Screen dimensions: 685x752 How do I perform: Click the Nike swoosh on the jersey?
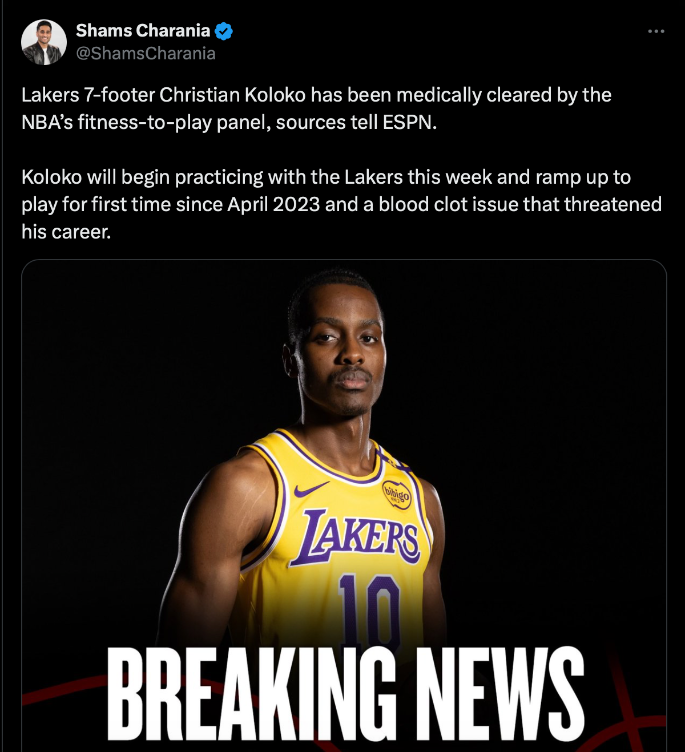[310, 489]
